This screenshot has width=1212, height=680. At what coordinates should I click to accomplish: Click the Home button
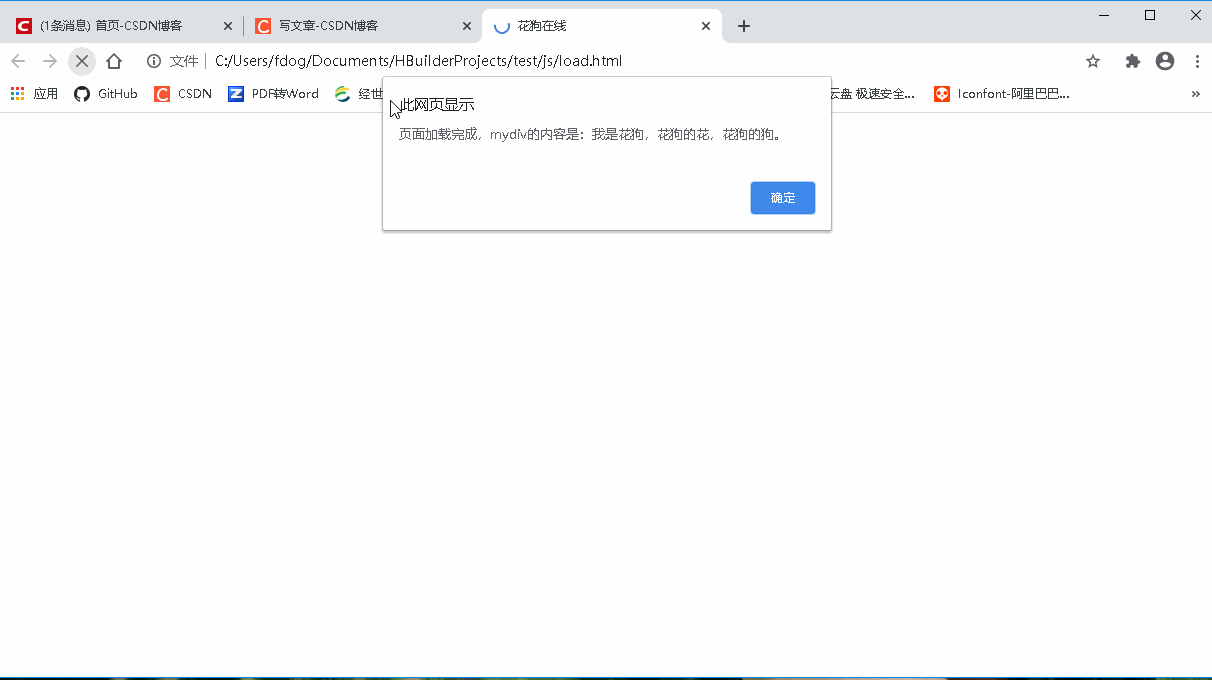(x=114, y=60)
